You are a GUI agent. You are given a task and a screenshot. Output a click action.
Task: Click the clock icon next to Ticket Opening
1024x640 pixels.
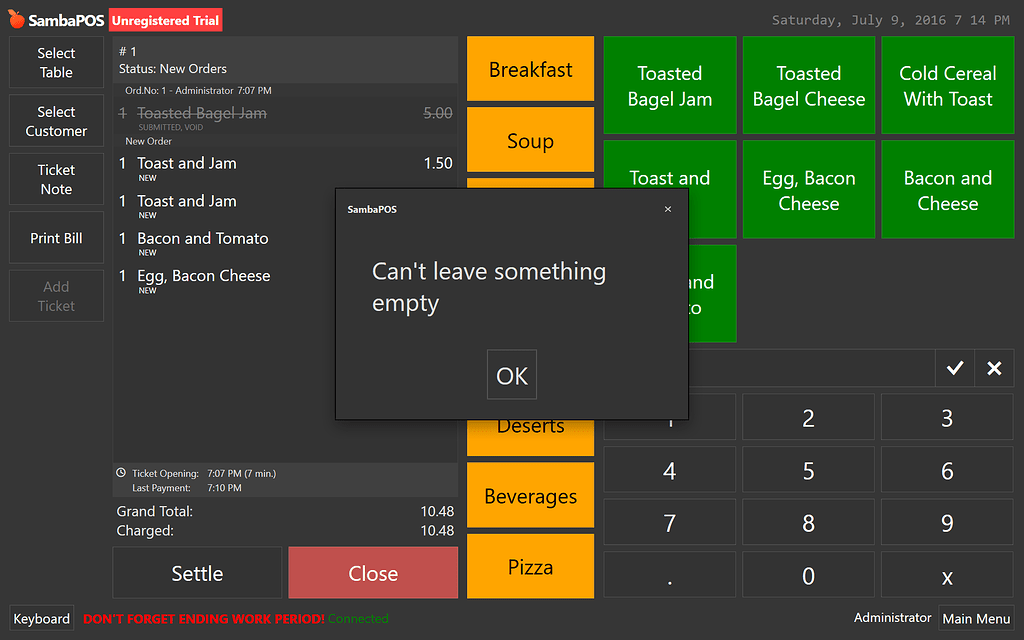(x=123, y=473)
